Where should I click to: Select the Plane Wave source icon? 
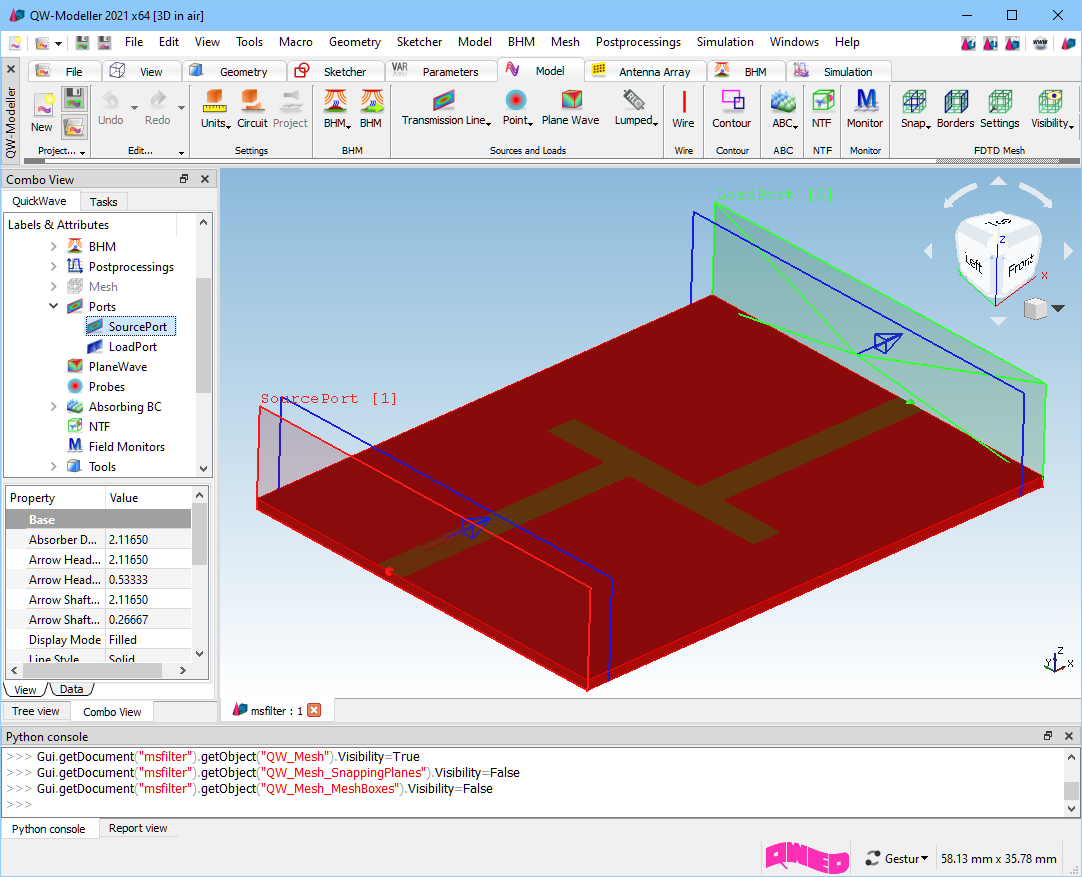[571, 101]
